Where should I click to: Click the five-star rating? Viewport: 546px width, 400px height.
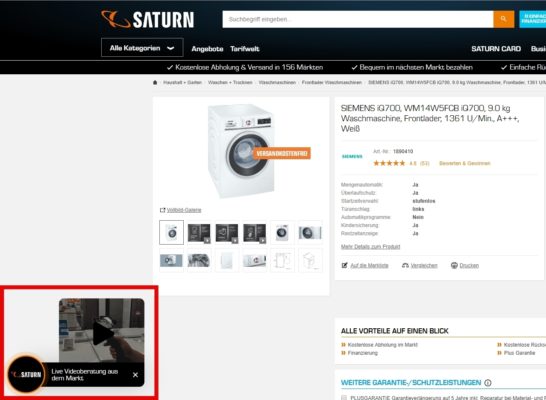(389, 163)
